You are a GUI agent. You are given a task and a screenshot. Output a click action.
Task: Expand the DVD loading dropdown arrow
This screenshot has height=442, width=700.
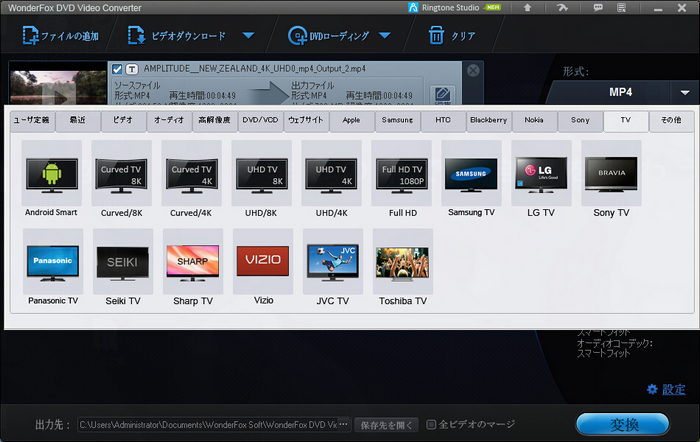tap(385, 35)
